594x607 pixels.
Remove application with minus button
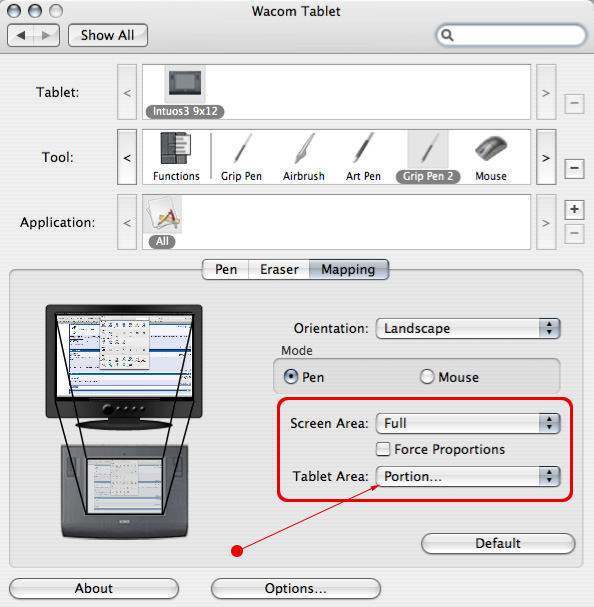point(574,233)
